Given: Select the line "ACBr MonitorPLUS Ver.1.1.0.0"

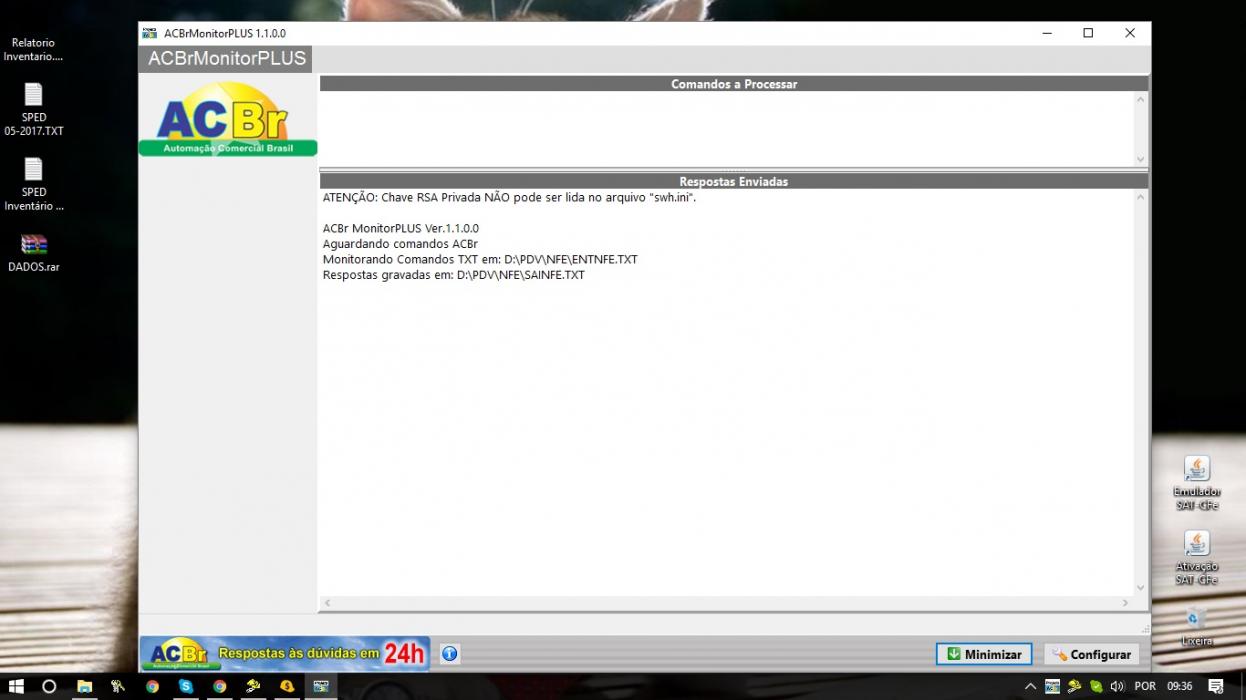Looking at the screenshot, I should [401, 229].
